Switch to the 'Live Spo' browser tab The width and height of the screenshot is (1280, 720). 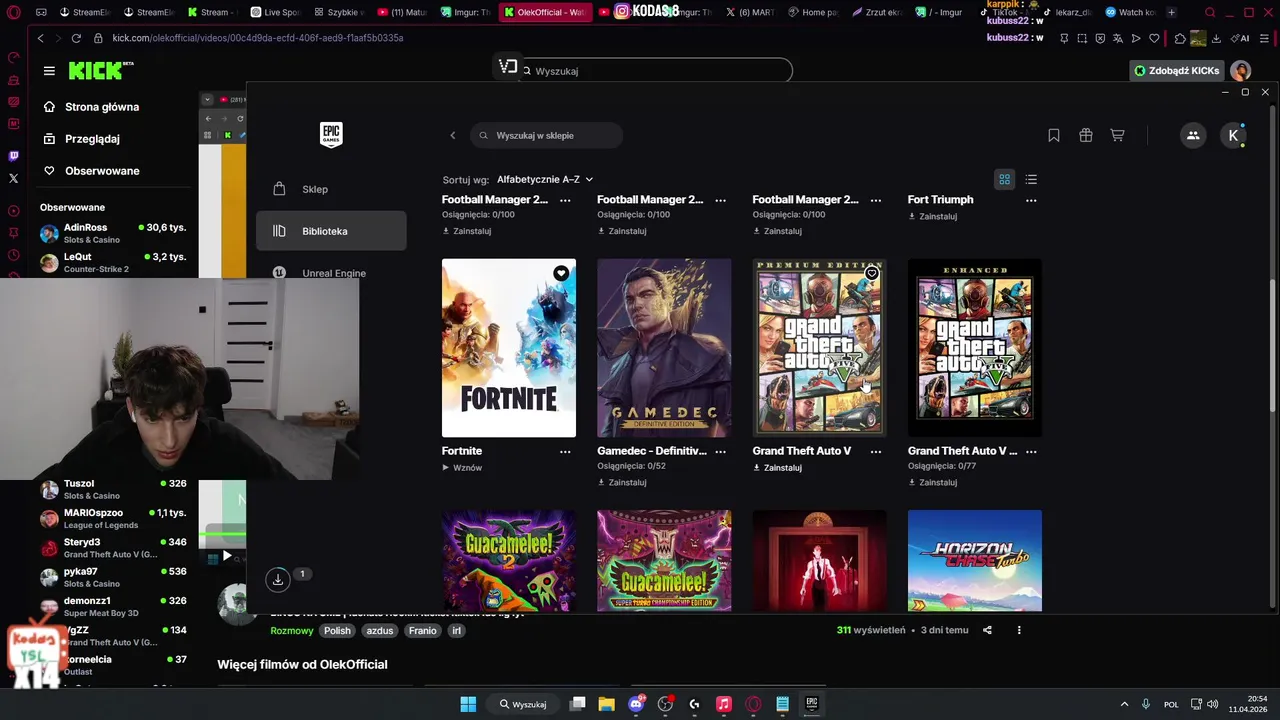tap(275, 12)
